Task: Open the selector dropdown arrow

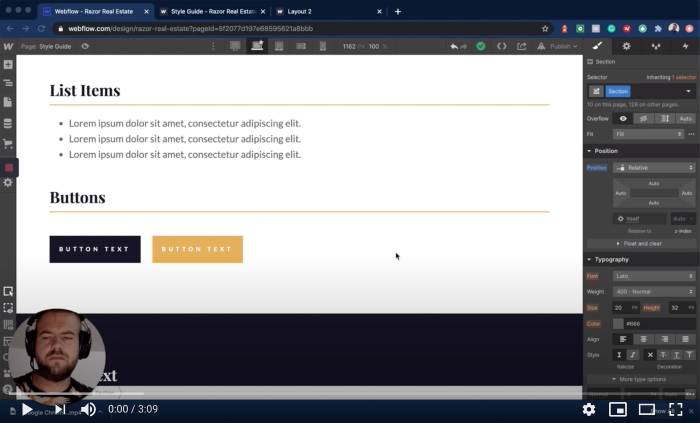Action: (x=688, y=91)
